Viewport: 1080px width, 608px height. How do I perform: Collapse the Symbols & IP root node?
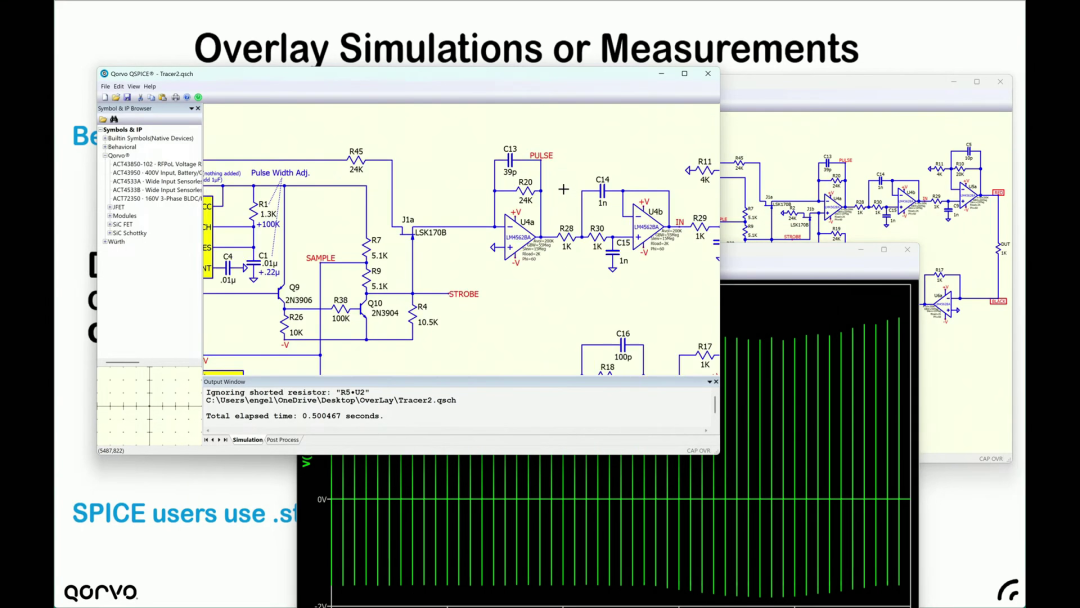(x=101, y=129)
